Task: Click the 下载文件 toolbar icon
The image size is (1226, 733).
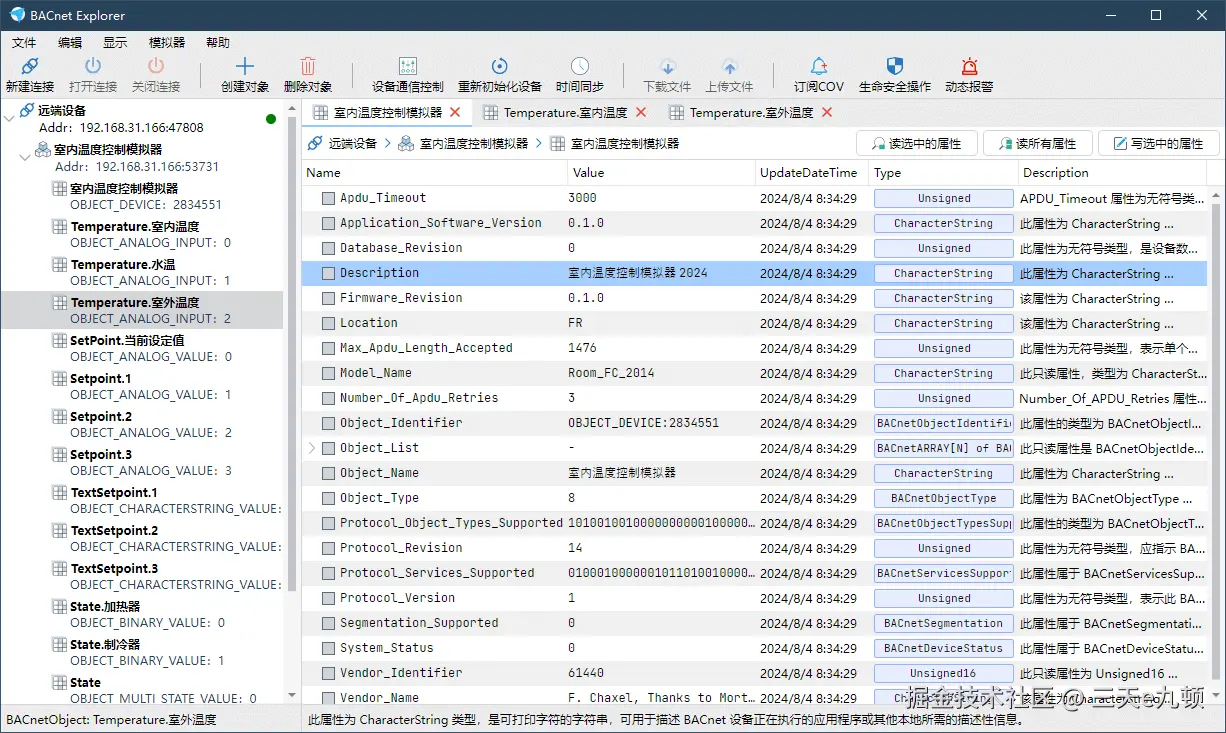Action: tap(667, 67)
